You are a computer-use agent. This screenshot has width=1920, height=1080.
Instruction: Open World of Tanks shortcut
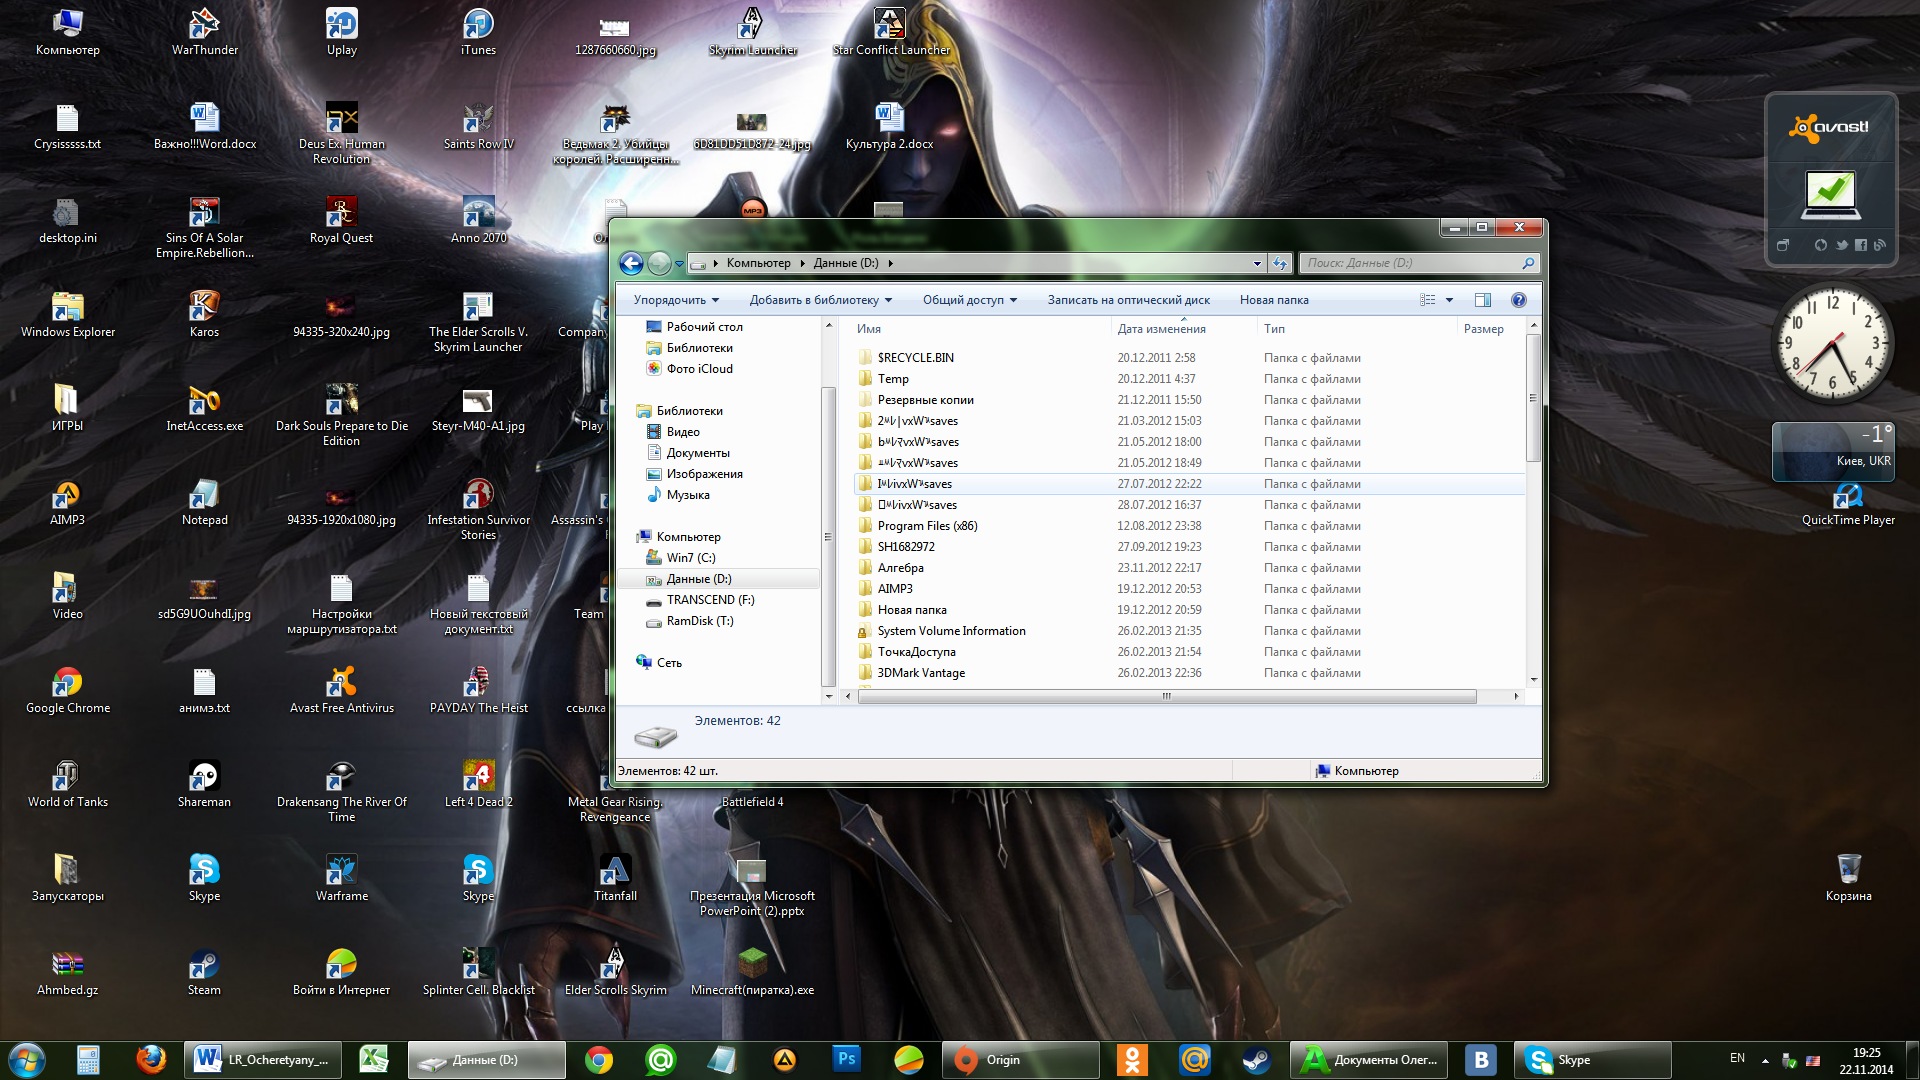tap(67, 783)
